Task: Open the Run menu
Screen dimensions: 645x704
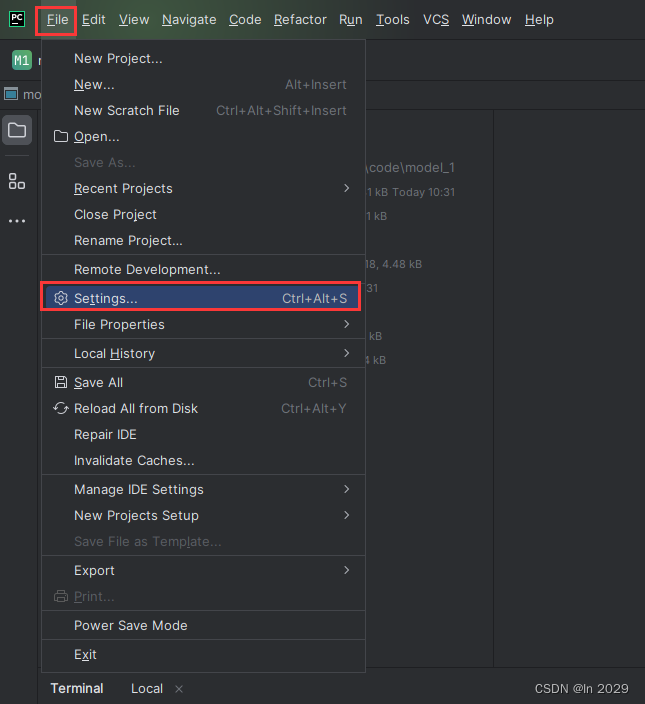Action: [x=351, y=20]
